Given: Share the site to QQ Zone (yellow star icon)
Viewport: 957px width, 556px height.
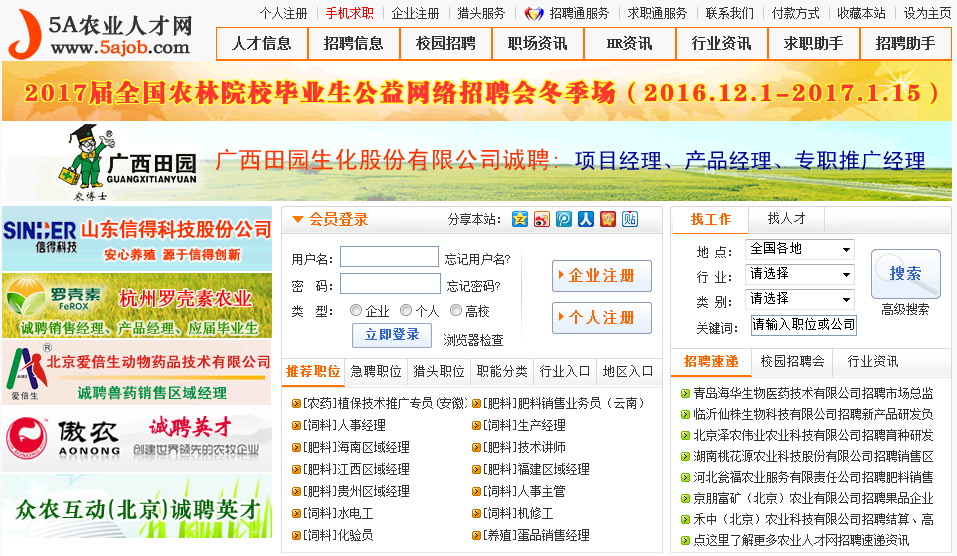Looking at the screenshot, I should [520, 219].
